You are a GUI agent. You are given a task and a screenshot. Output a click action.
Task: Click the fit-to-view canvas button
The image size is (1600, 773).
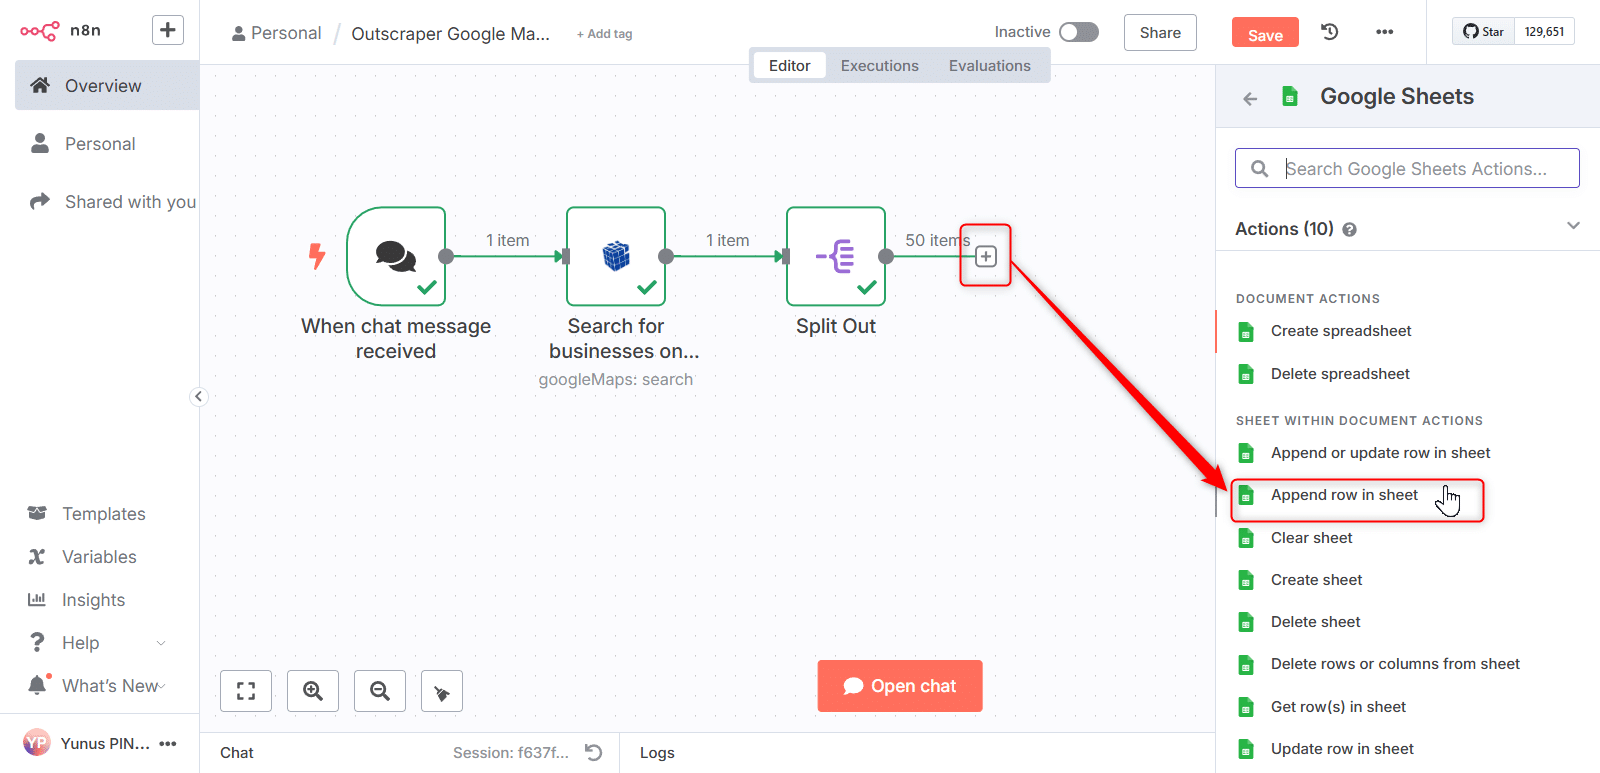tap(246, 691)
